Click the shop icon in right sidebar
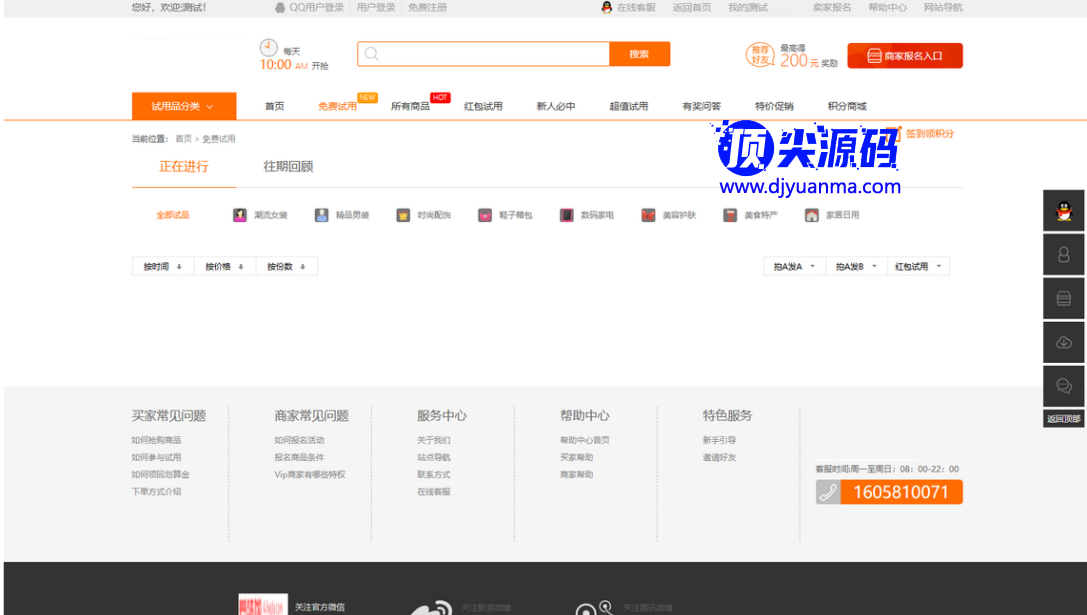1087x615 pixels. pos(1063,298)
